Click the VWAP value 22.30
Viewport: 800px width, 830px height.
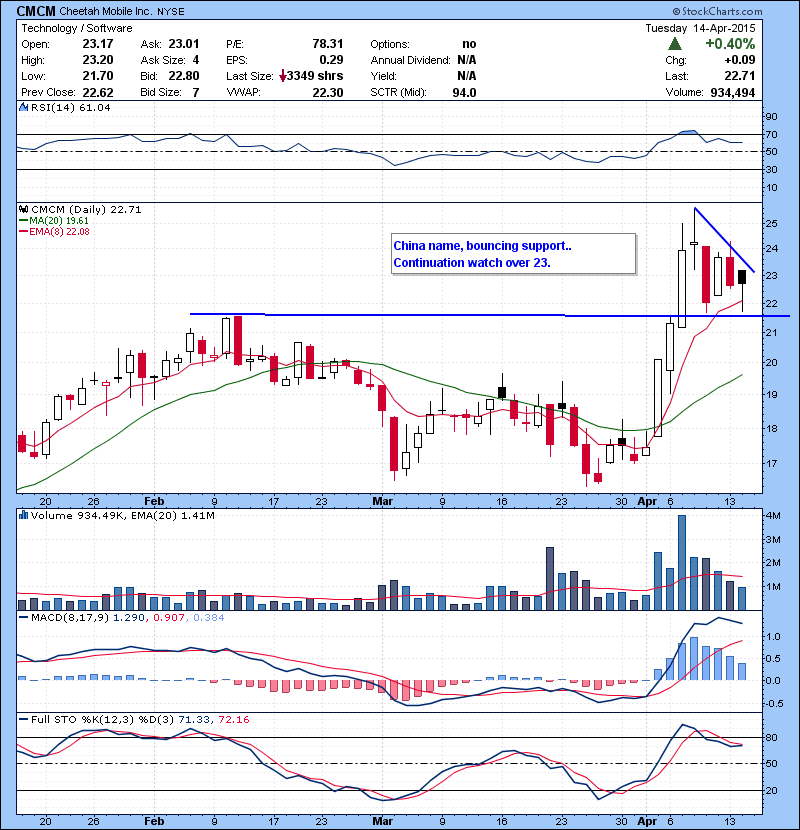pyautogui.click(x=328, y=93)
